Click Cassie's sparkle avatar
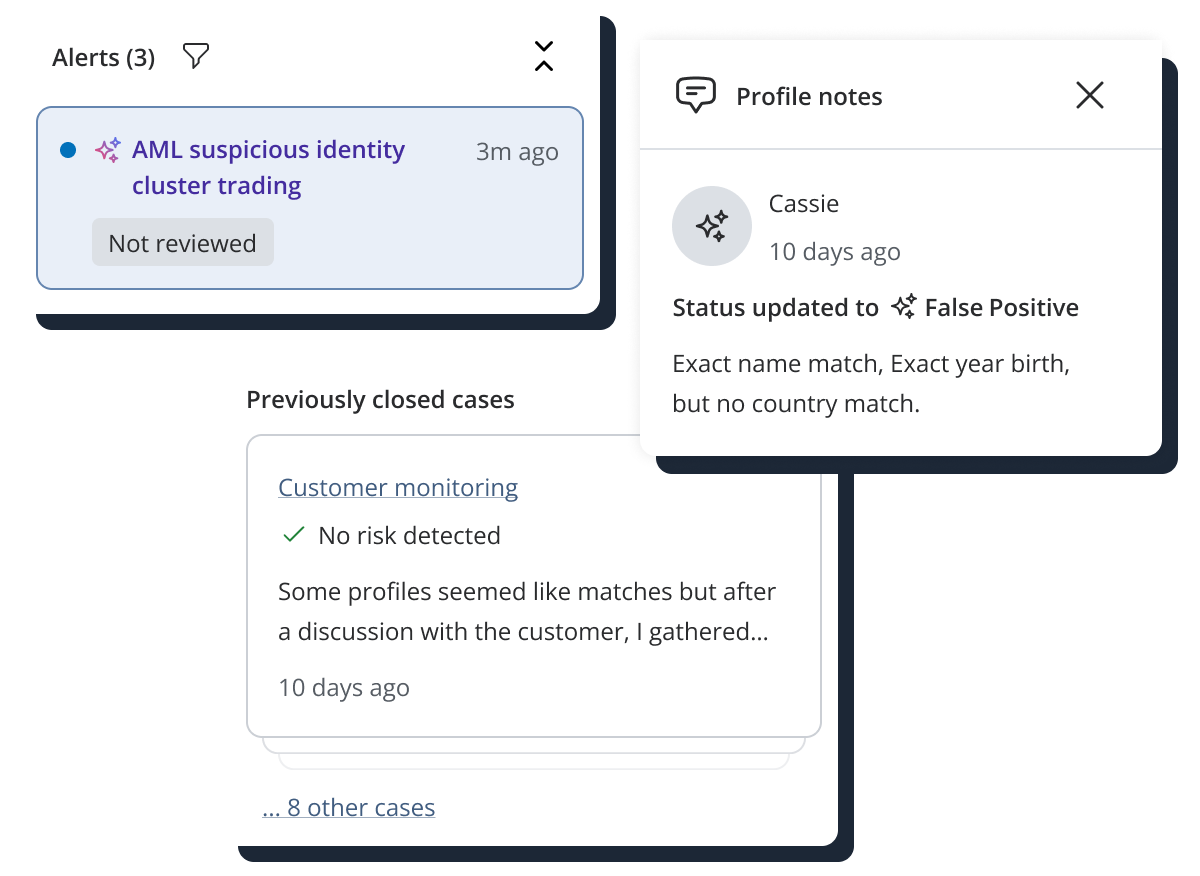Screen dimensions: 1200x876 click(712, 226)
